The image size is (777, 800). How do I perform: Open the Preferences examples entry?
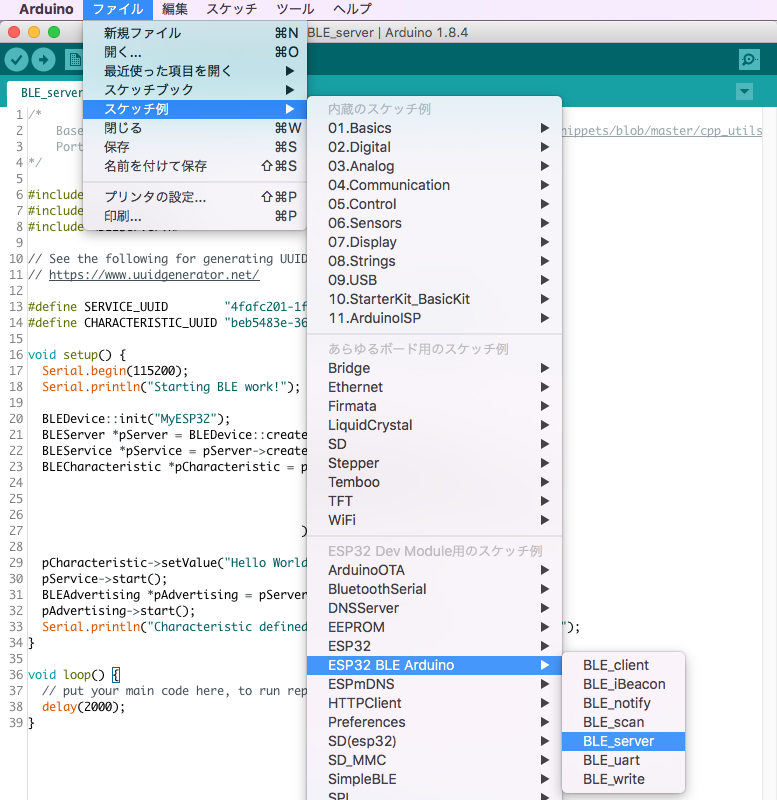click(x=435, y=722)
